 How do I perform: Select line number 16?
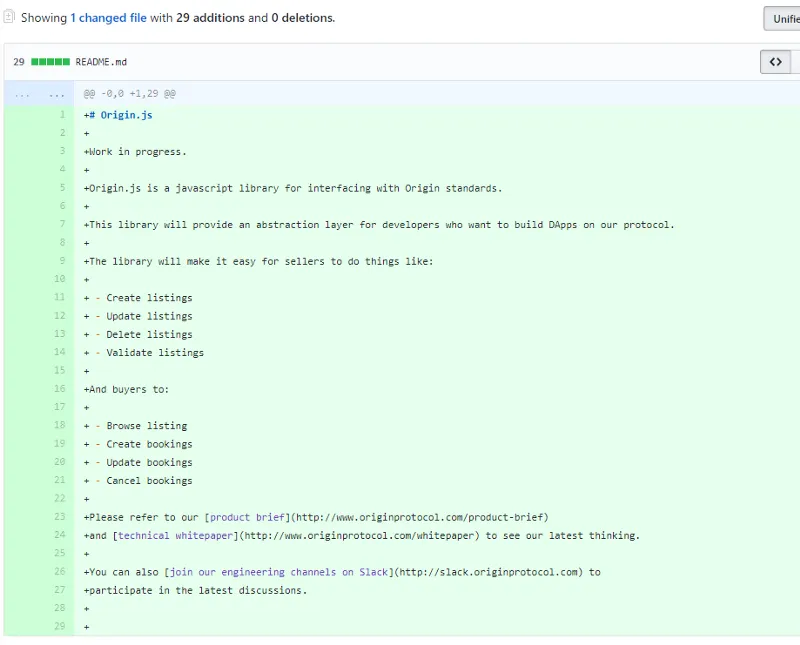pyautogui.click(x=60, y=388)
